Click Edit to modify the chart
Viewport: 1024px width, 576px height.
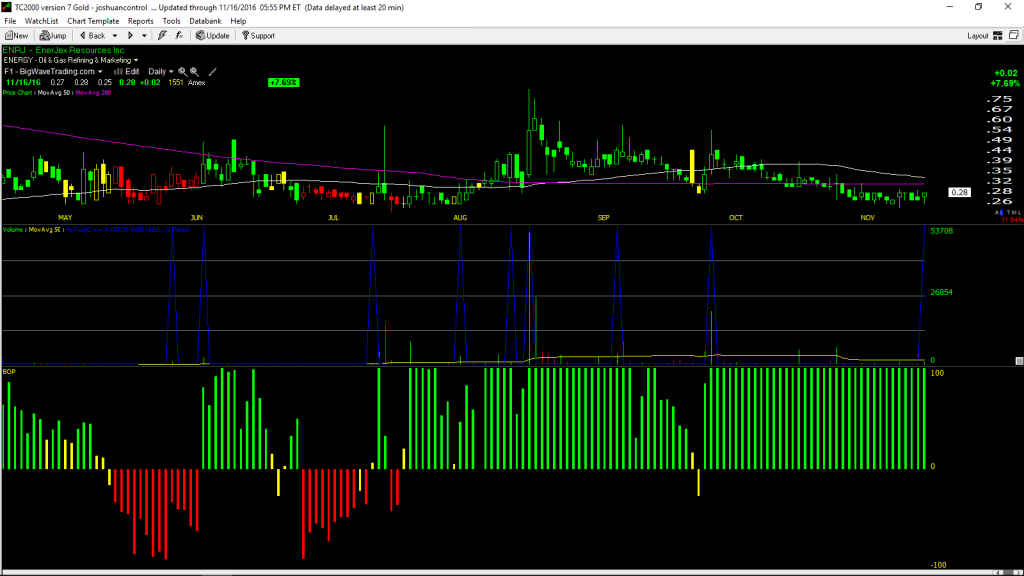coord(127,72)
